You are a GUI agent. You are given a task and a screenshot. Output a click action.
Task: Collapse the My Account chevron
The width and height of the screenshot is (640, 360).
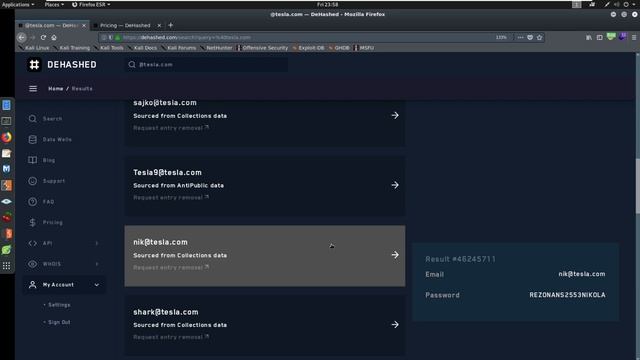pos(97,285)
